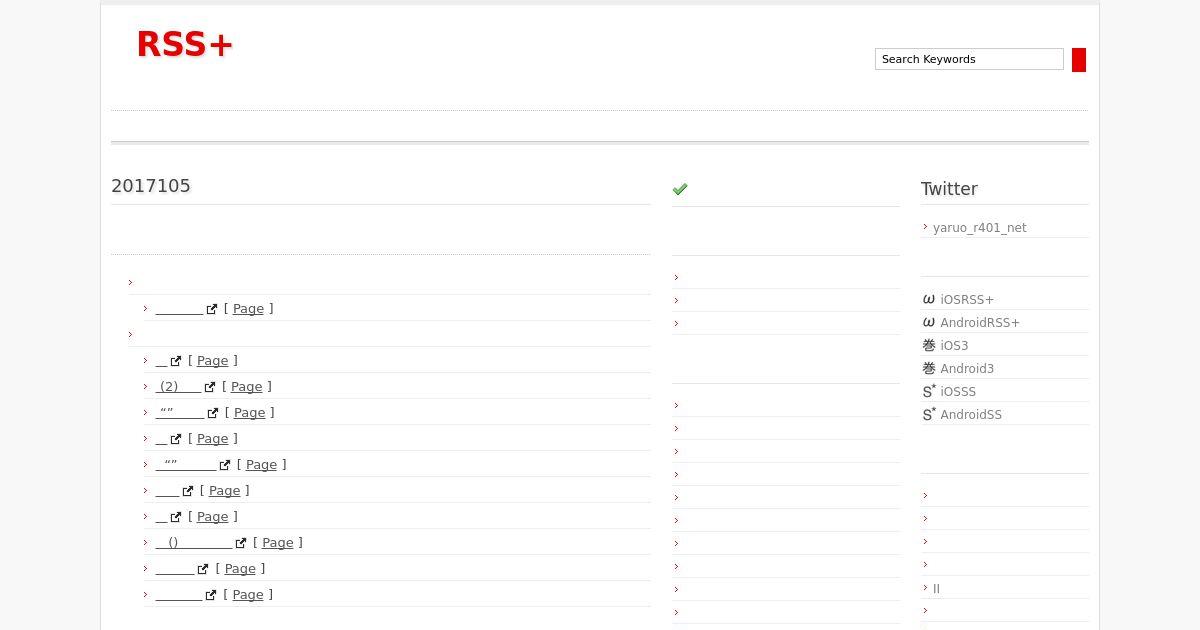Click the green checkmark icon
Screen dimensions: 1200x630
tap(680, 189)
